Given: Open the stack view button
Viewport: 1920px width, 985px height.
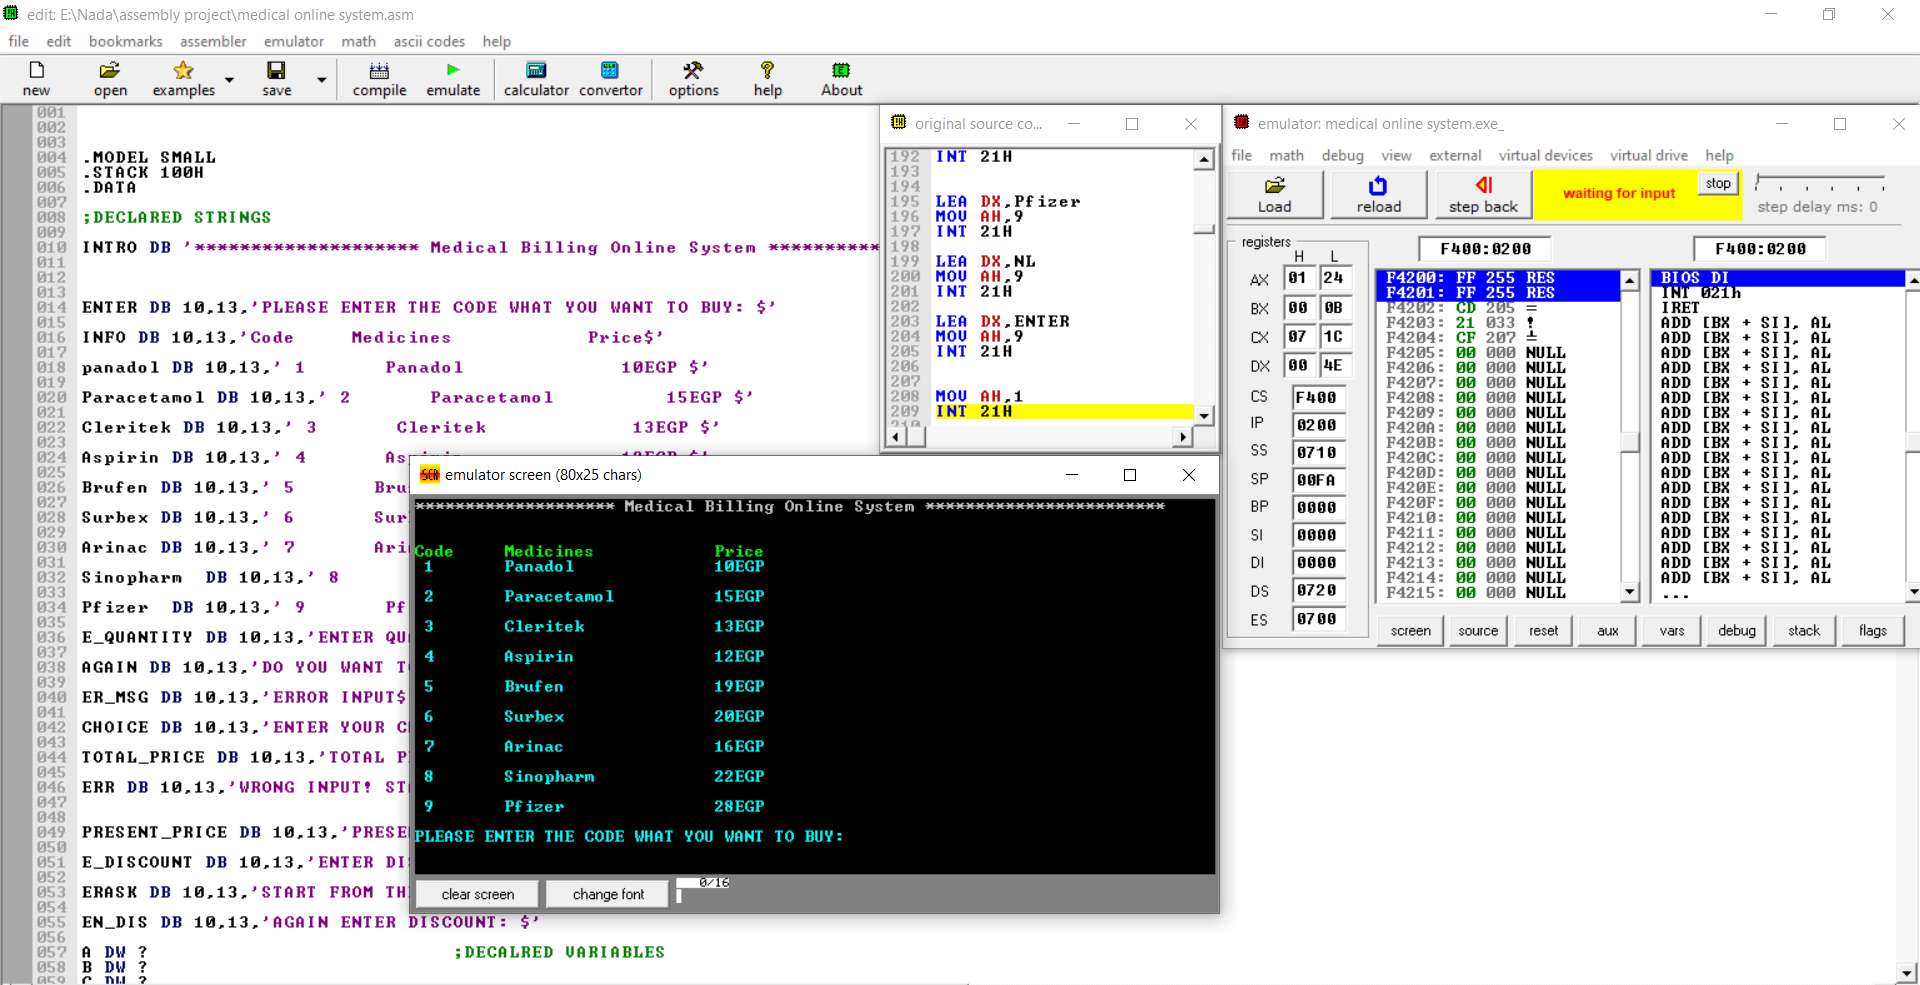Looking at the screenshot, I should [1804, 631].
